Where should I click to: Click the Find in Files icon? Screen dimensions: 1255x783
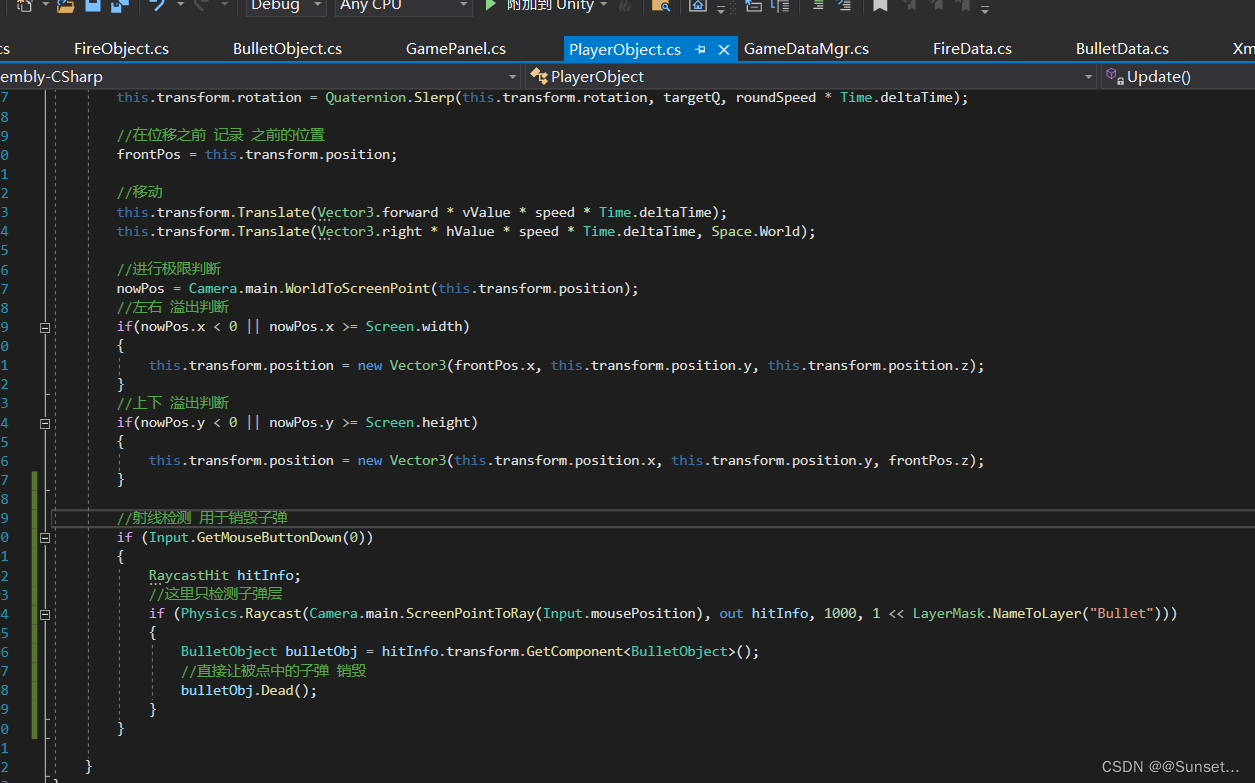pos(660,6)
